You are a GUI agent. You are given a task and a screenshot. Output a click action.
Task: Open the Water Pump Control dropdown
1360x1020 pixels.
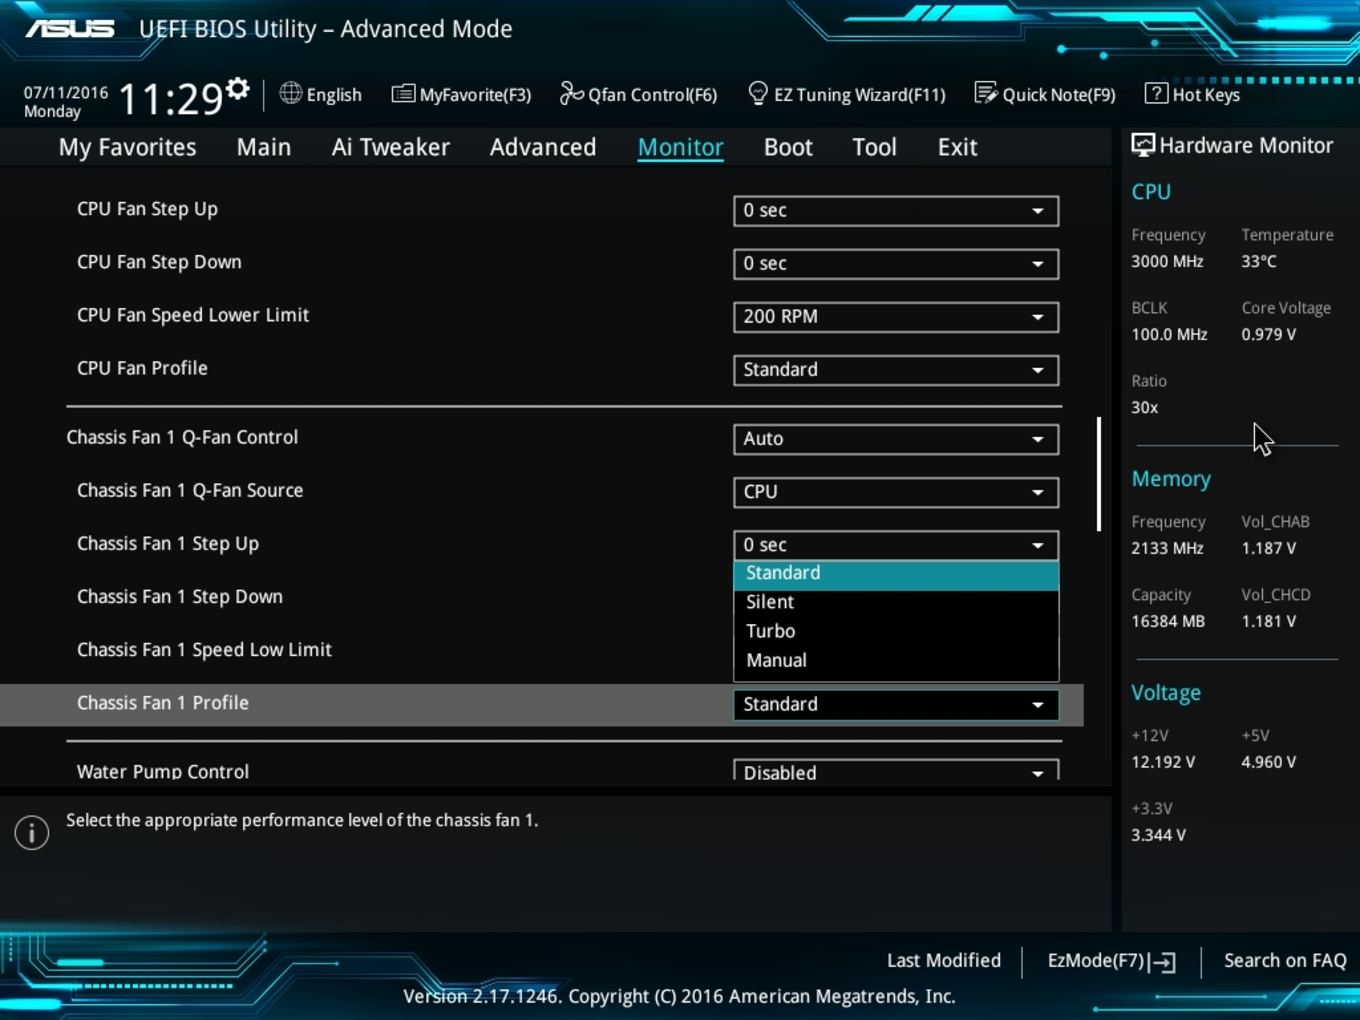tap(896, 772)
